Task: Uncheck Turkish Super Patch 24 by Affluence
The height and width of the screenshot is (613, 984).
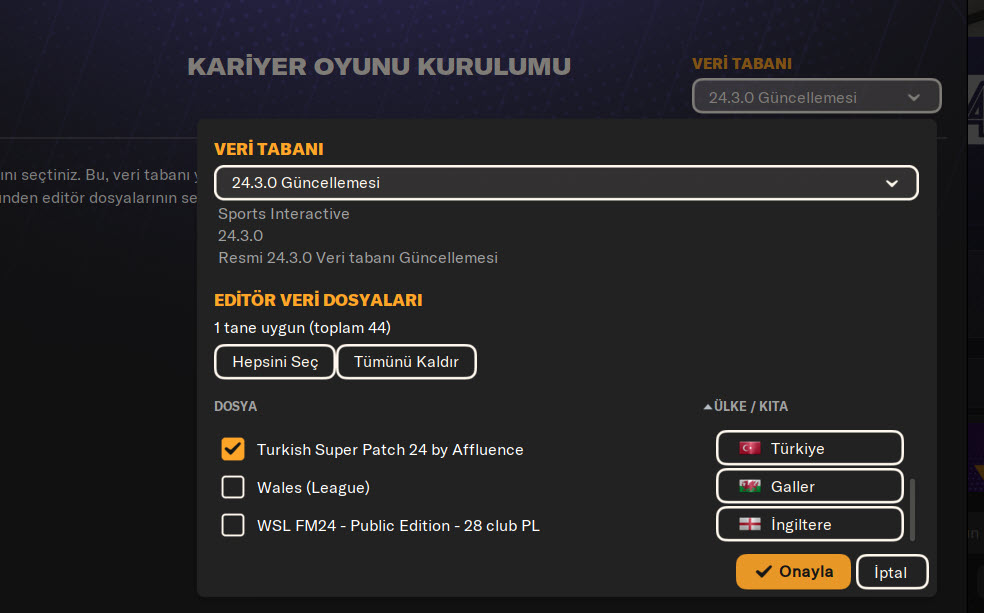Action: (233, 449)
